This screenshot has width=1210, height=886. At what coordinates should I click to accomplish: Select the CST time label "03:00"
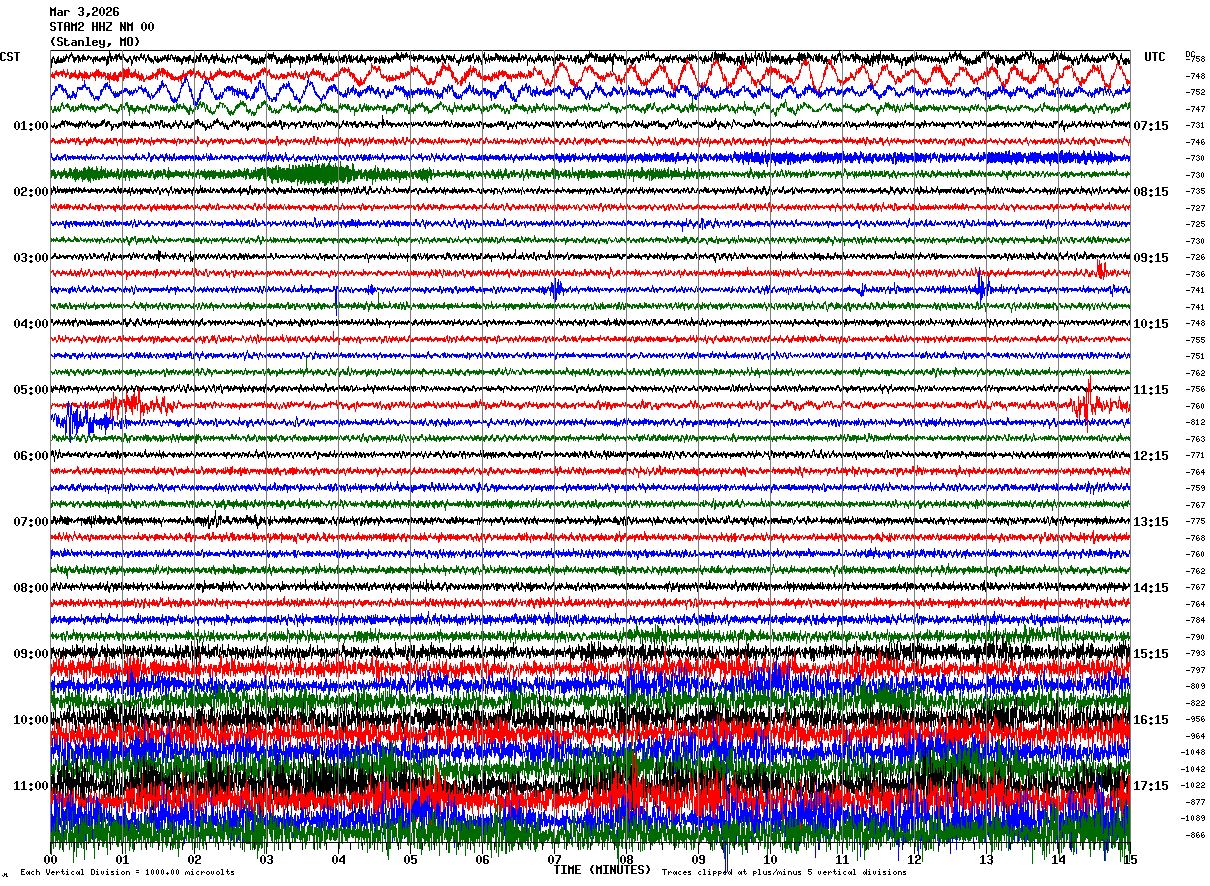(x=31, y=258)
